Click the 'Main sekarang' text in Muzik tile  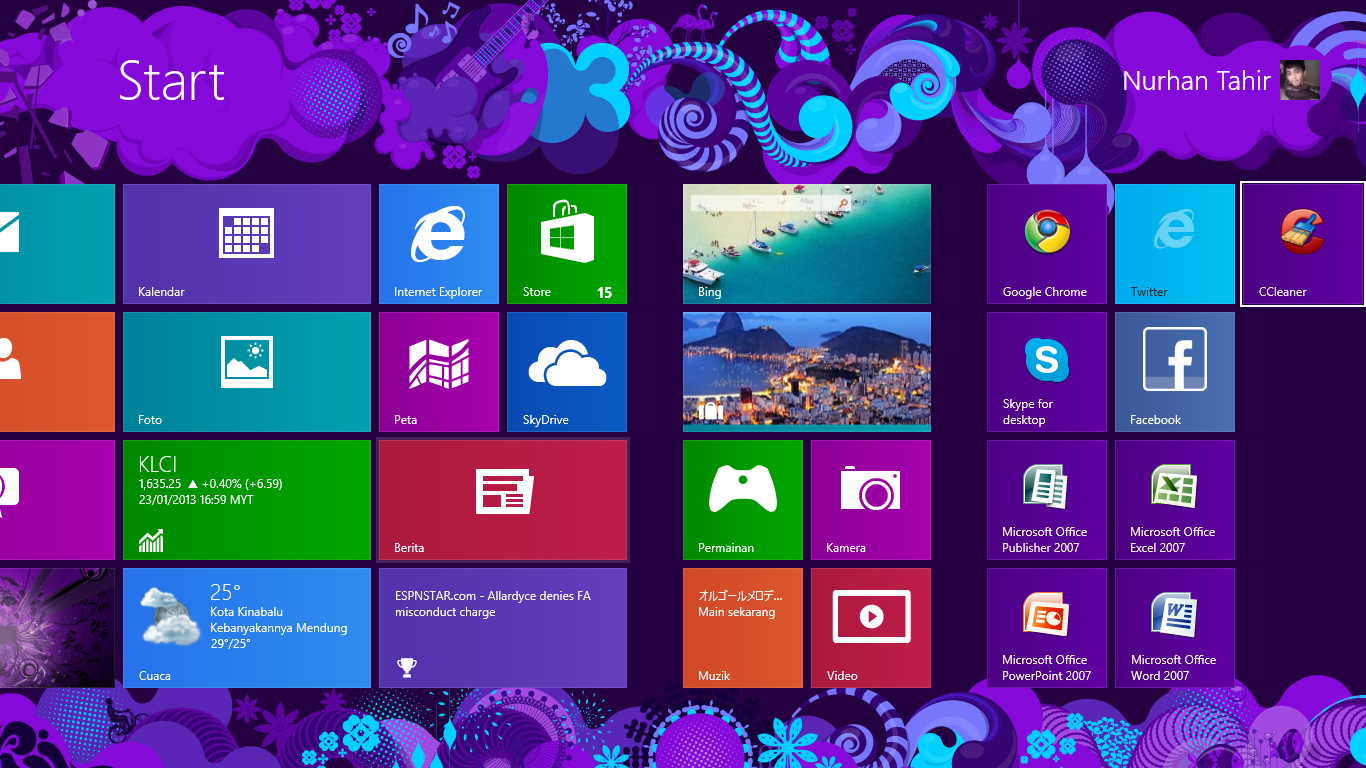coord(736,612)
